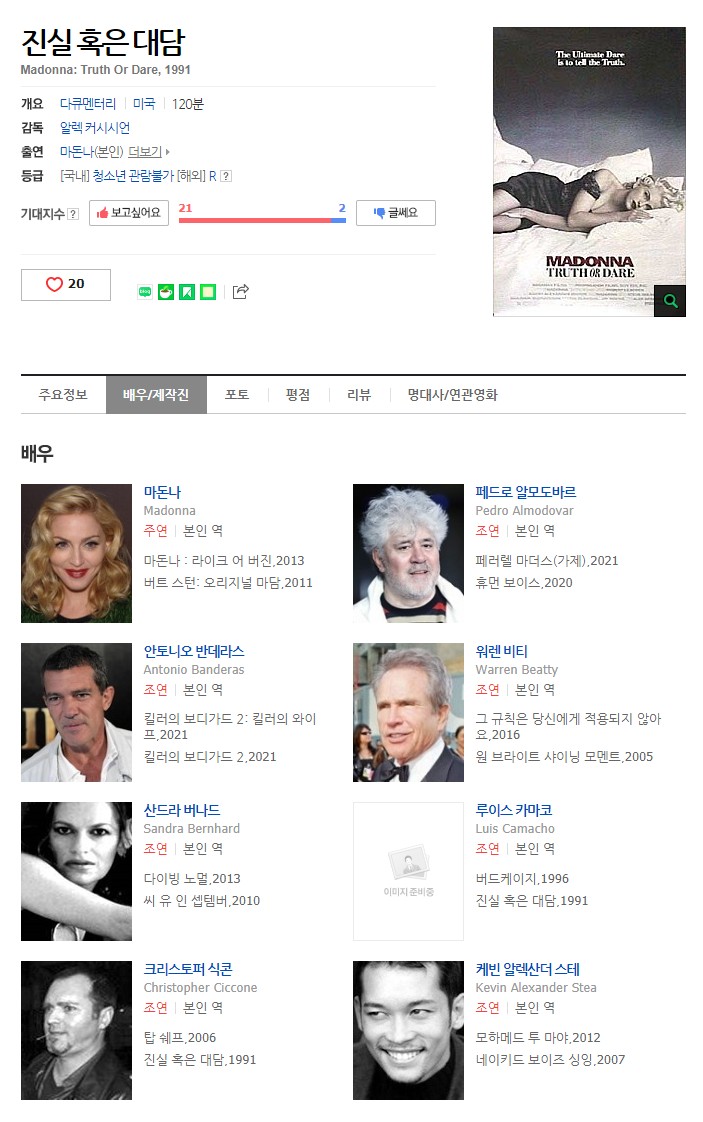Click Luis Camacho's placeholder image

pos(408,871)
